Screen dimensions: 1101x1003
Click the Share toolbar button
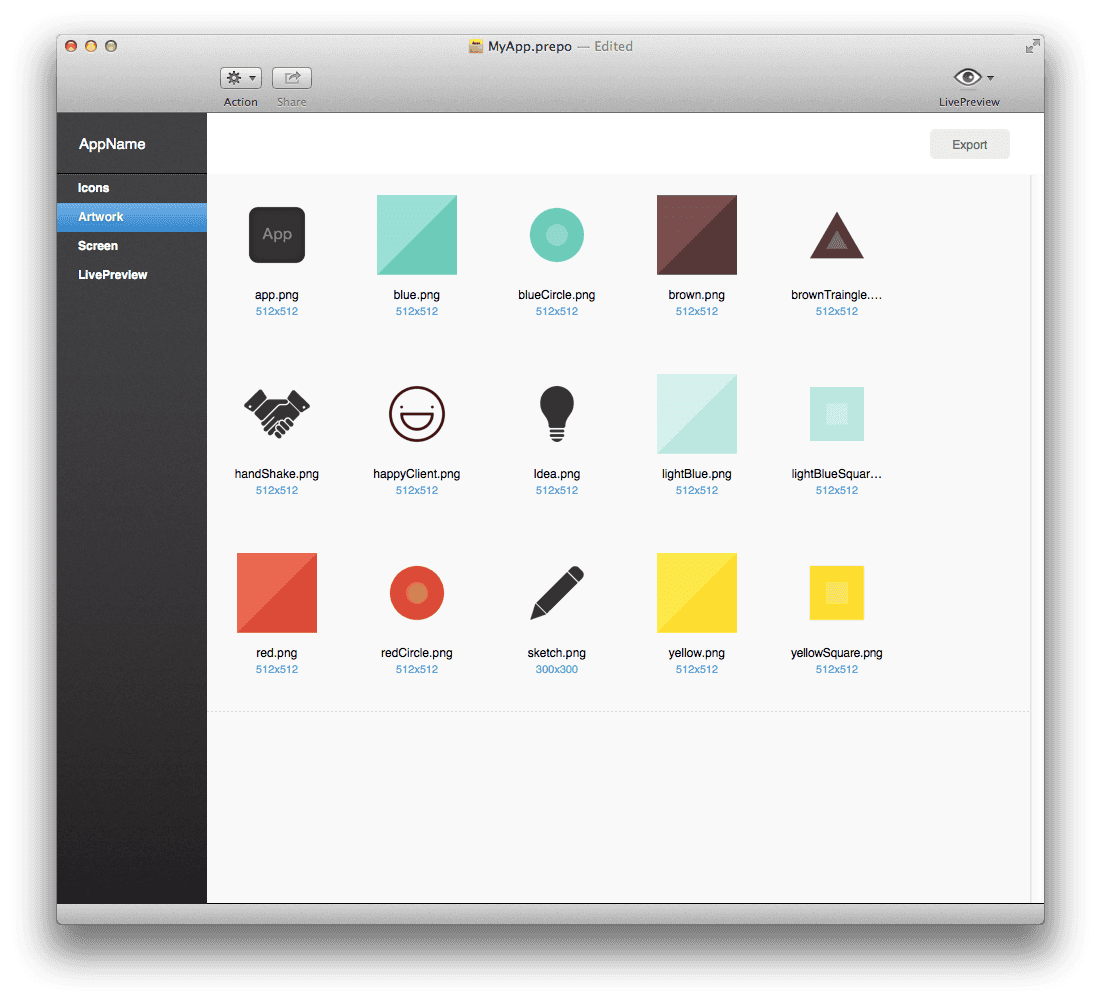tap(291, 78)
